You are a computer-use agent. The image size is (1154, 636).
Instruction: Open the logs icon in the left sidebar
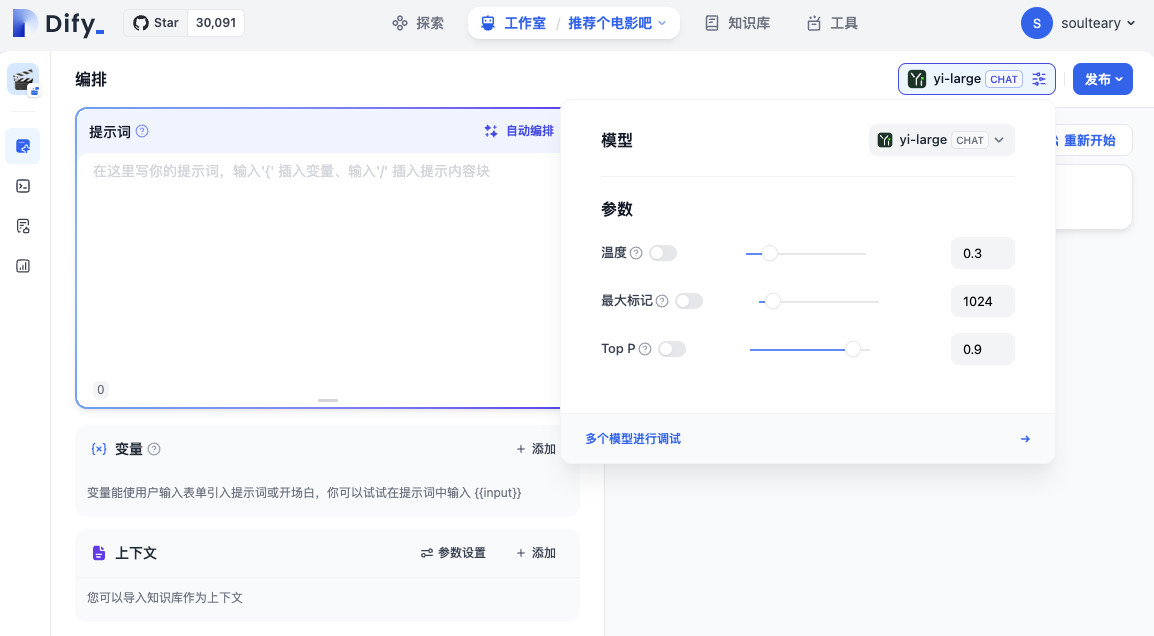click(22, 226)
